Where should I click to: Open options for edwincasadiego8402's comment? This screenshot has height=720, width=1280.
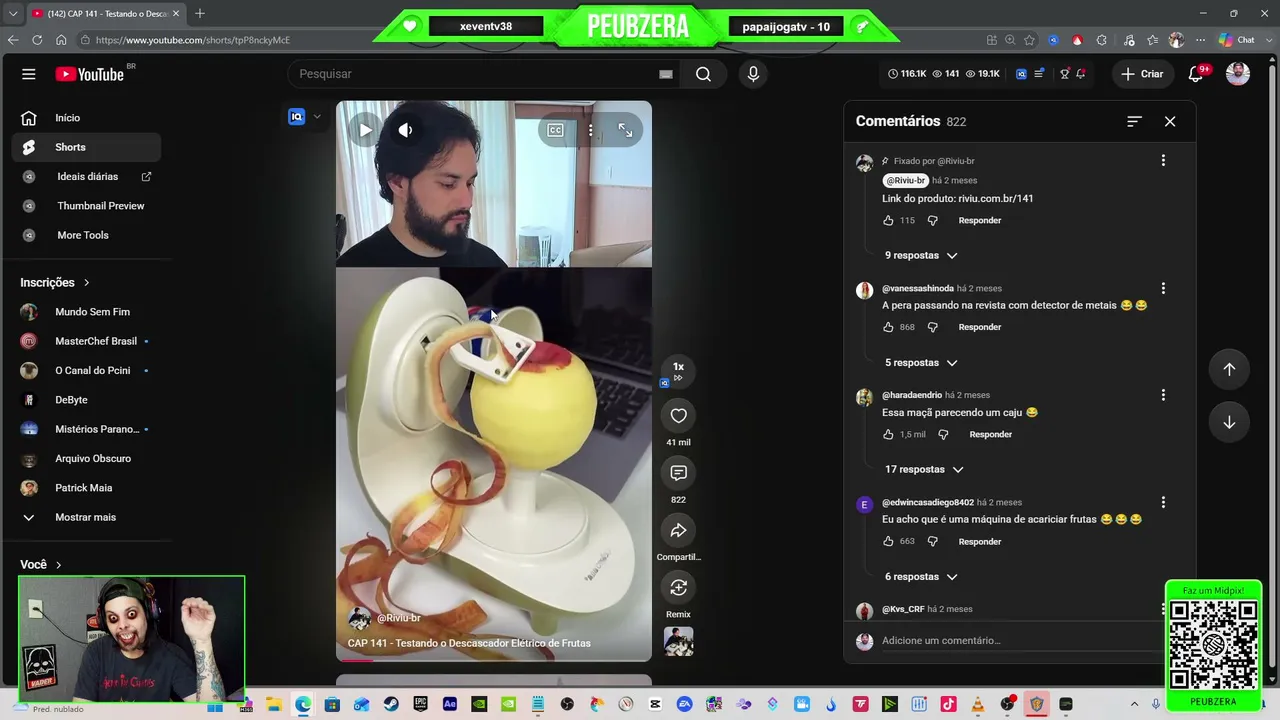click(1163, 502)
